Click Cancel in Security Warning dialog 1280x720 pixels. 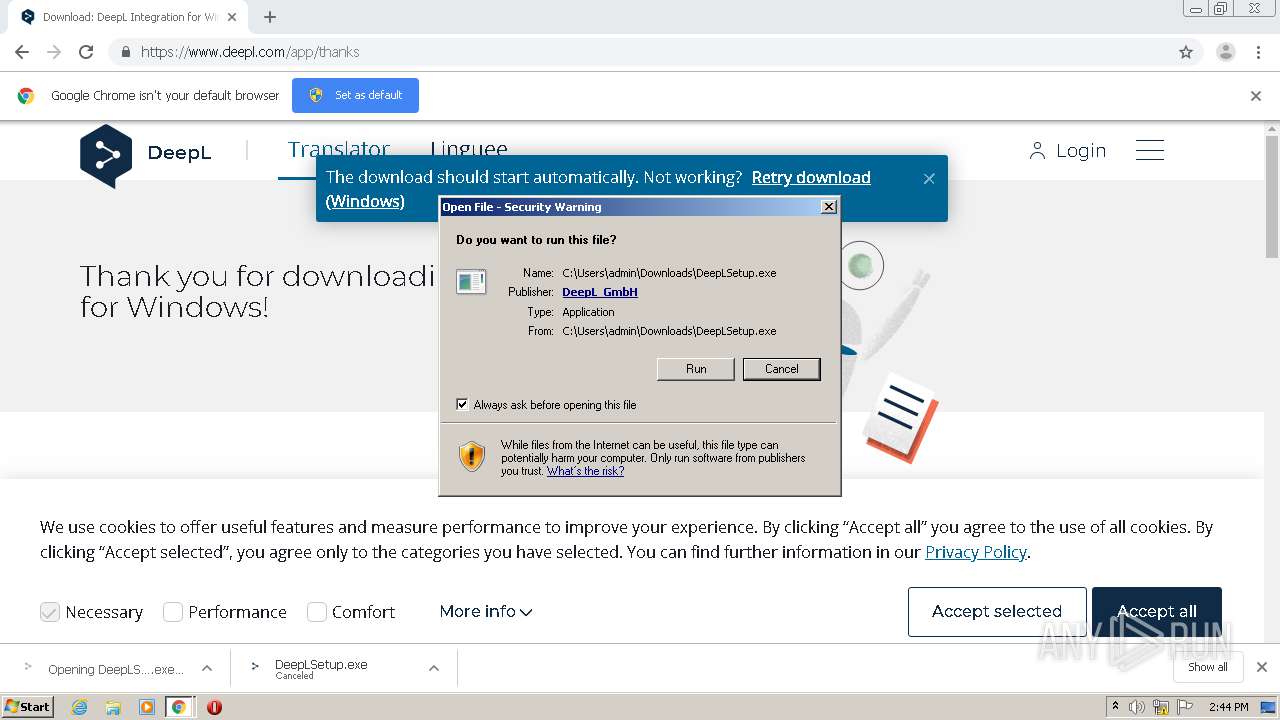click(782, 369)
